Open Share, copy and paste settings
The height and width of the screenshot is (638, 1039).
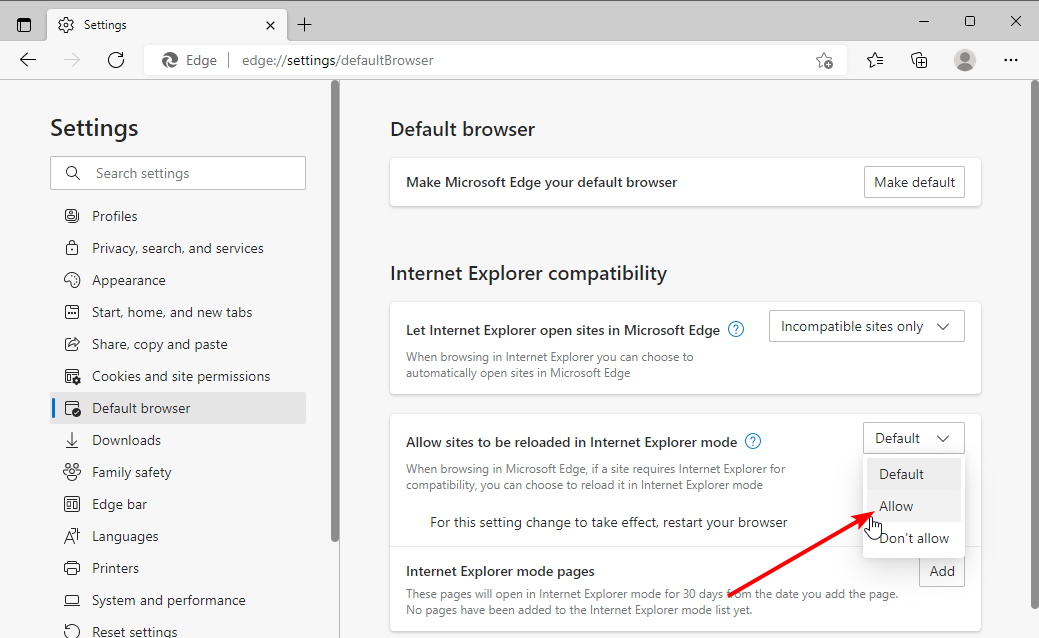[178, 344]
